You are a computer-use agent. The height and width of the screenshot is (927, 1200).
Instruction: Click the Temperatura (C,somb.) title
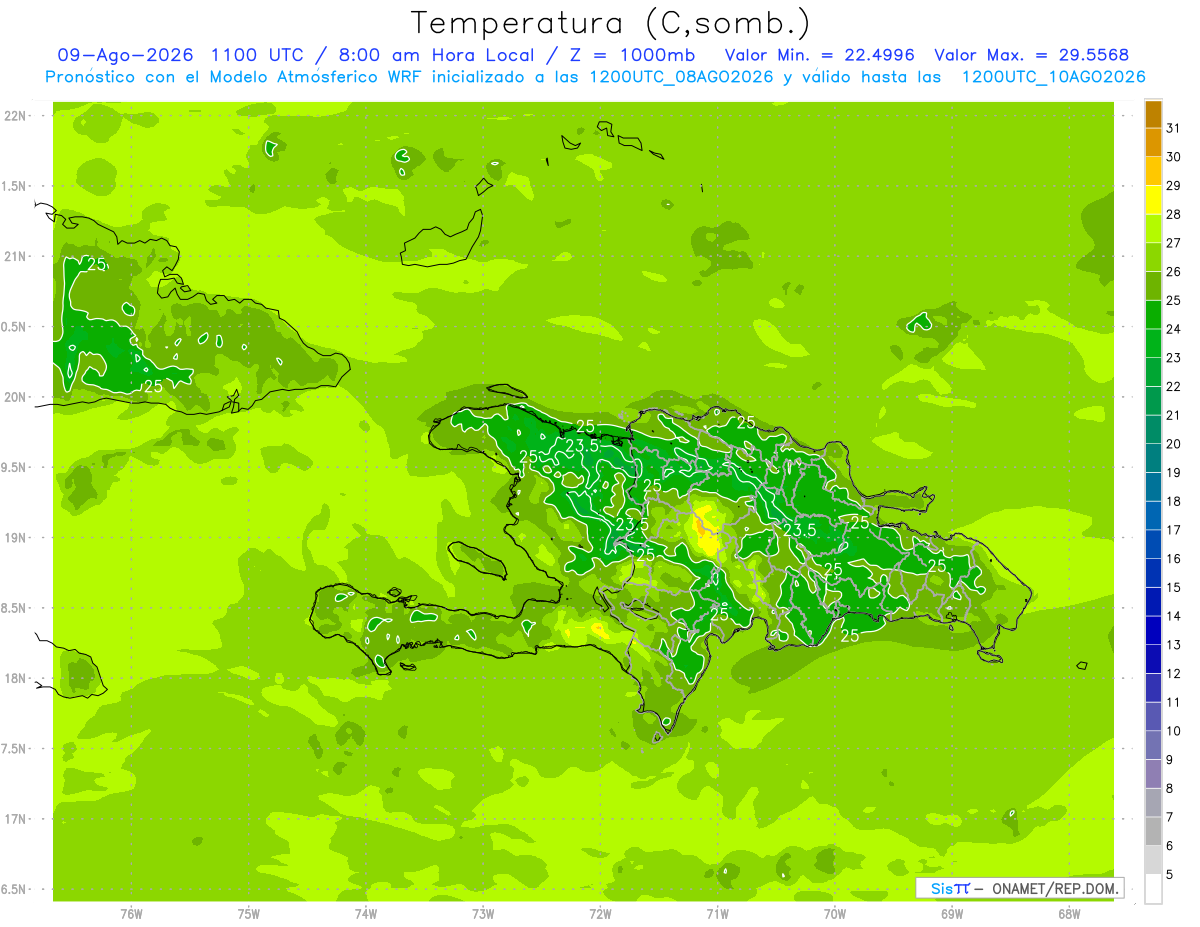[611, 22]
